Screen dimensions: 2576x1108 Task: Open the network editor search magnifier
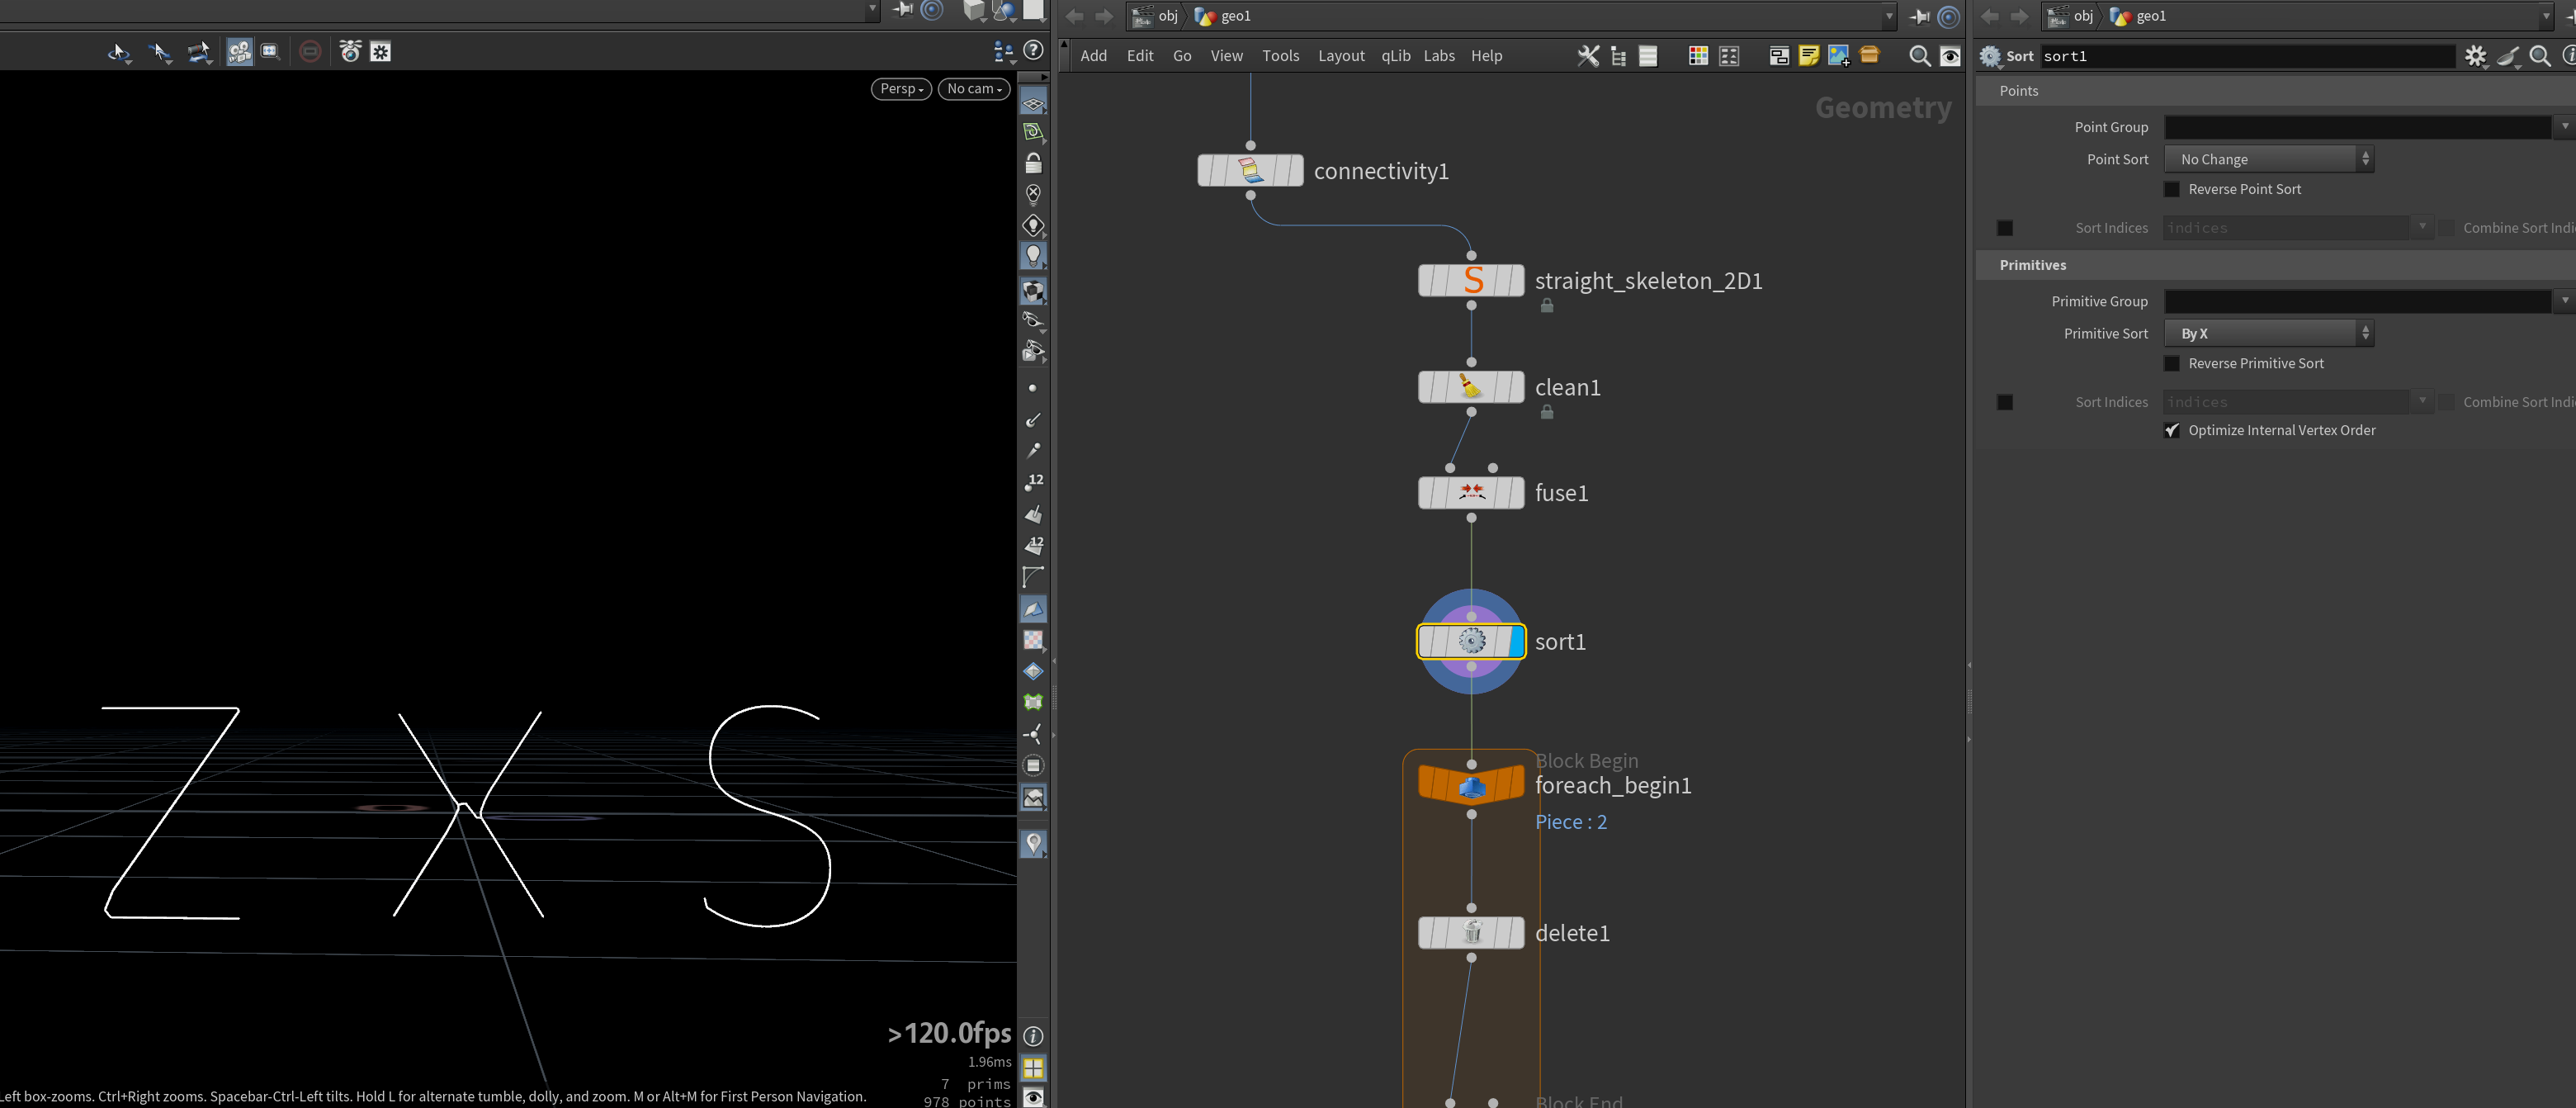click(x=1919, y=56)
